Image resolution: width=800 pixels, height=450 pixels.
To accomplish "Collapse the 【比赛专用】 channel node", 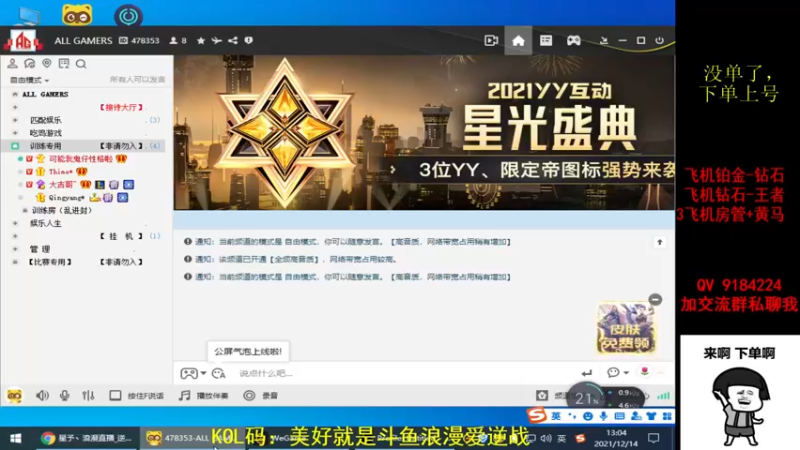I will click(x=15, y=262).
